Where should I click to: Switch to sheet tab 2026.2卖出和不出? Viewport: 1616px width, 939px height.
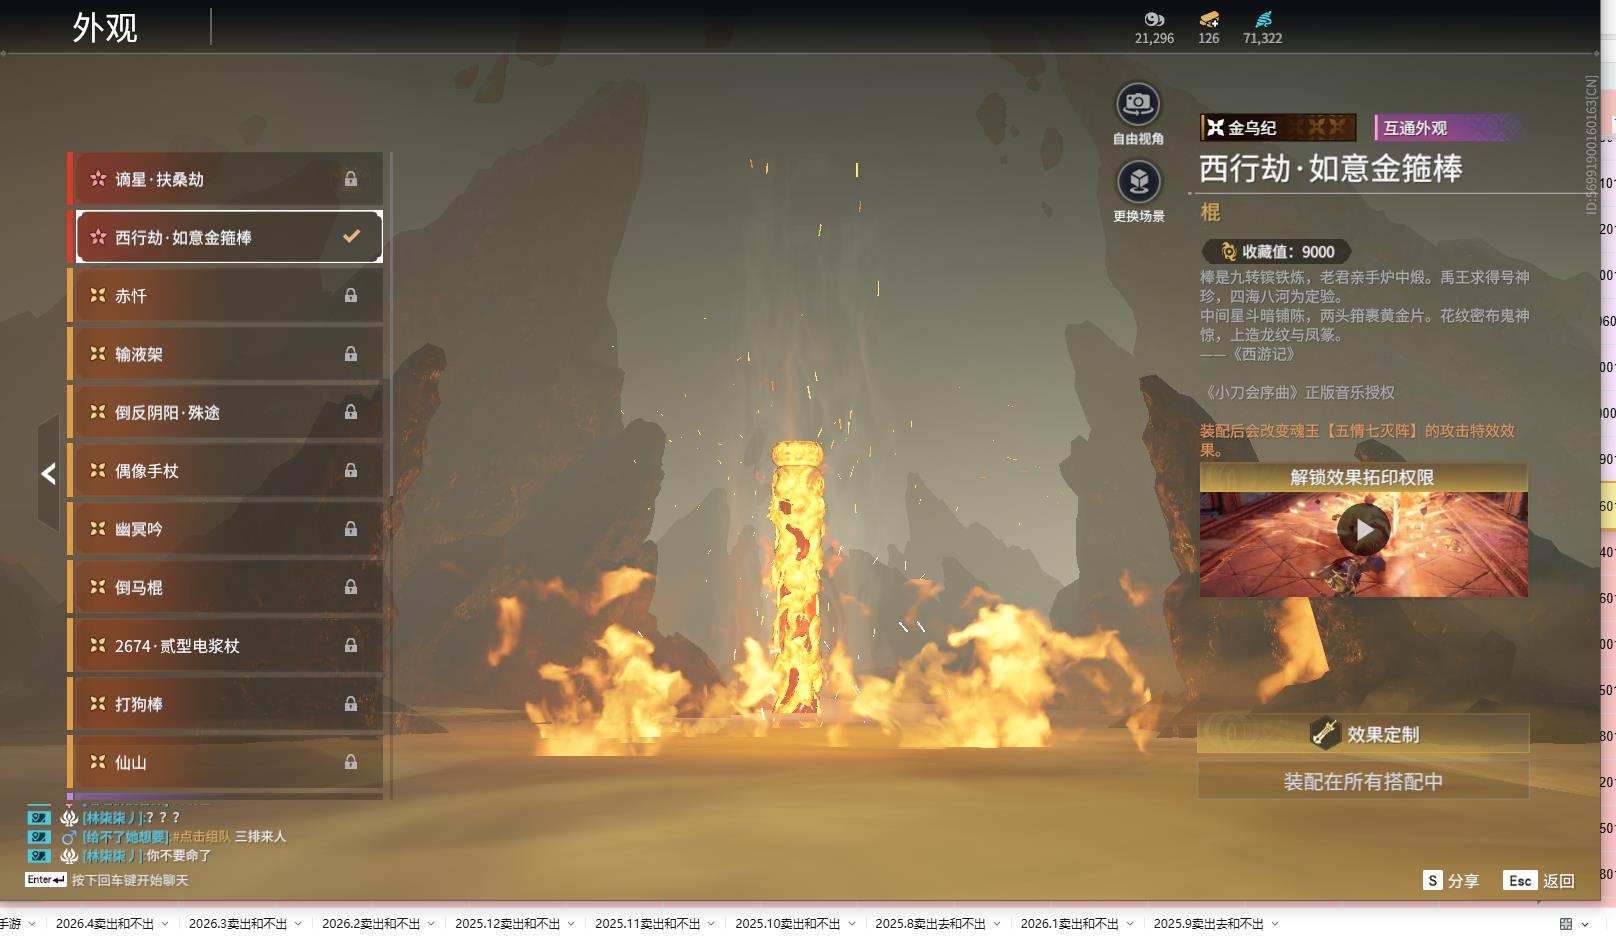tap(371, 923)
